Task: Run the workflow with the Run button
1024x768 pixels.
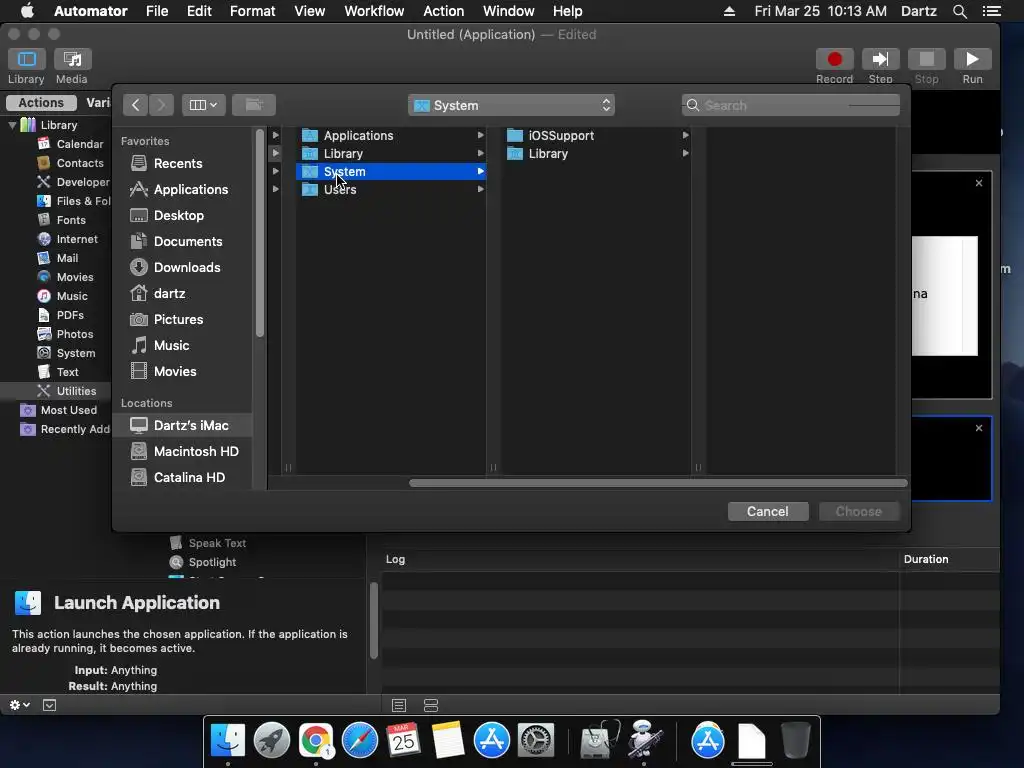Action: tap(972, 59)
